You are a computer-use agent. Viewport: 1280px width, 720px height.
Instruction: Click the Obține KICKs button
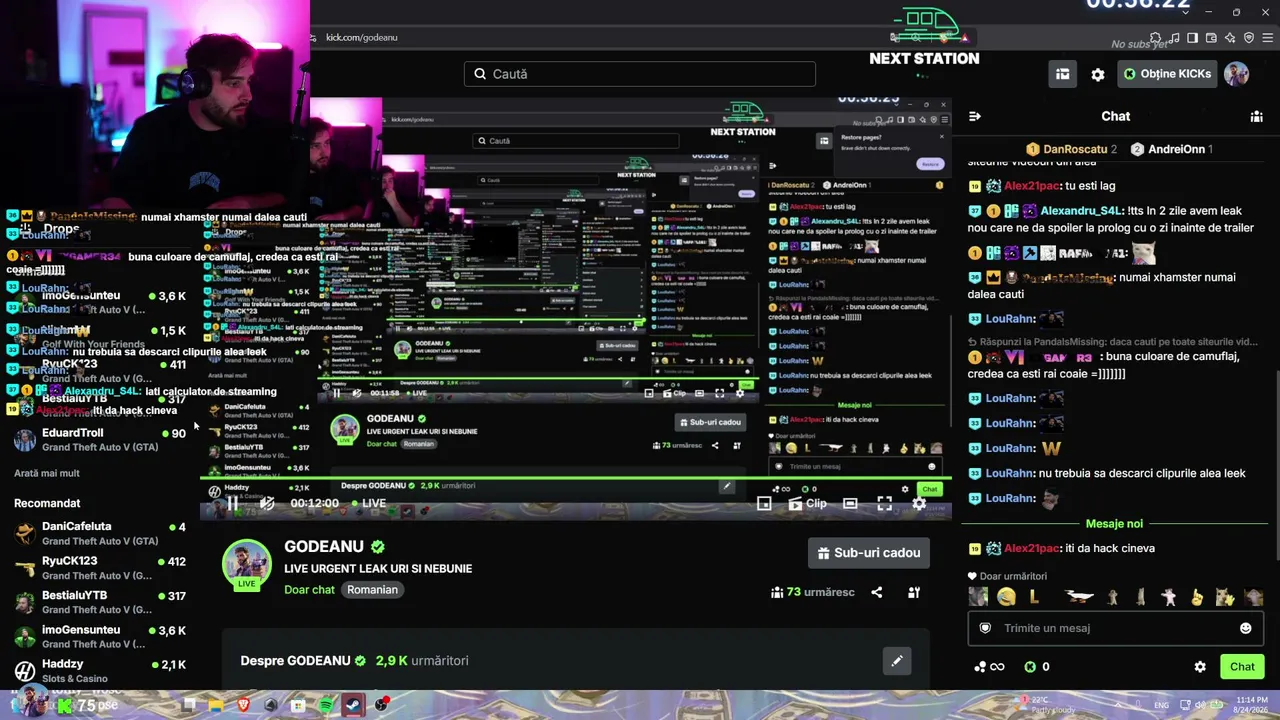coord(1167,74)
